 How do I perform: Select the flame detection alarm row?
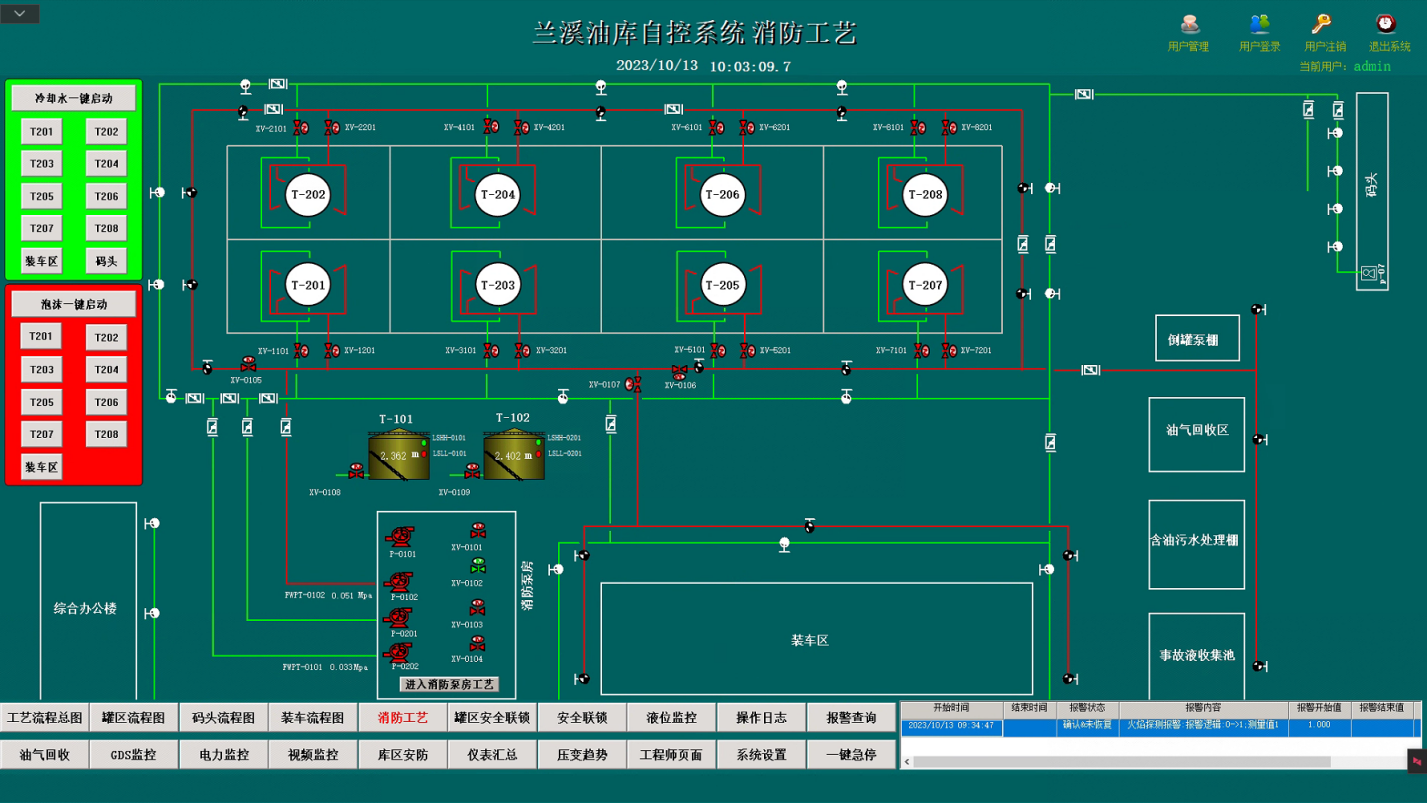[1158, 726]
